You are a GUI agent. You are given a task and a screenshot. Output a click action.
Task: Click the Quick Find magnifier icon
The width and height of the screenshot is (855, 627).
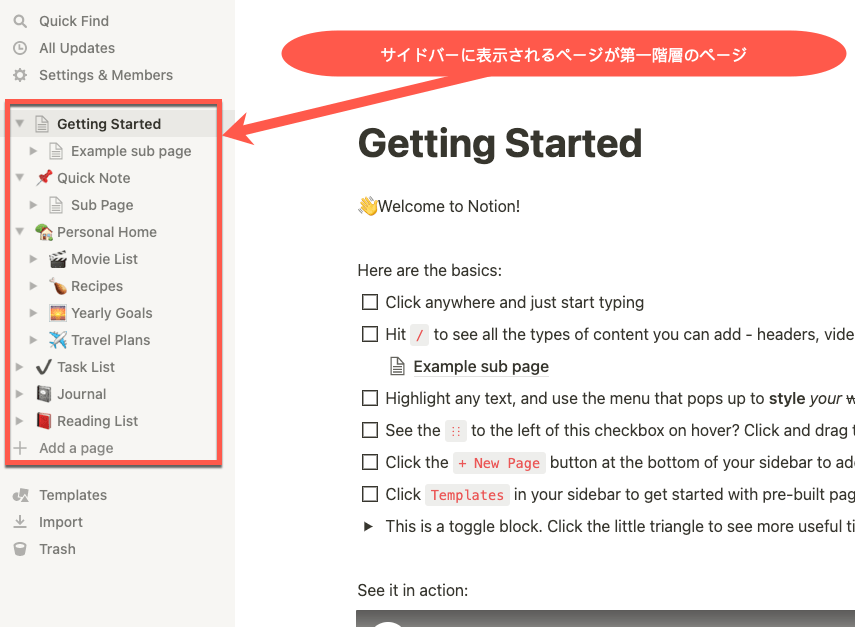(20, 21)
